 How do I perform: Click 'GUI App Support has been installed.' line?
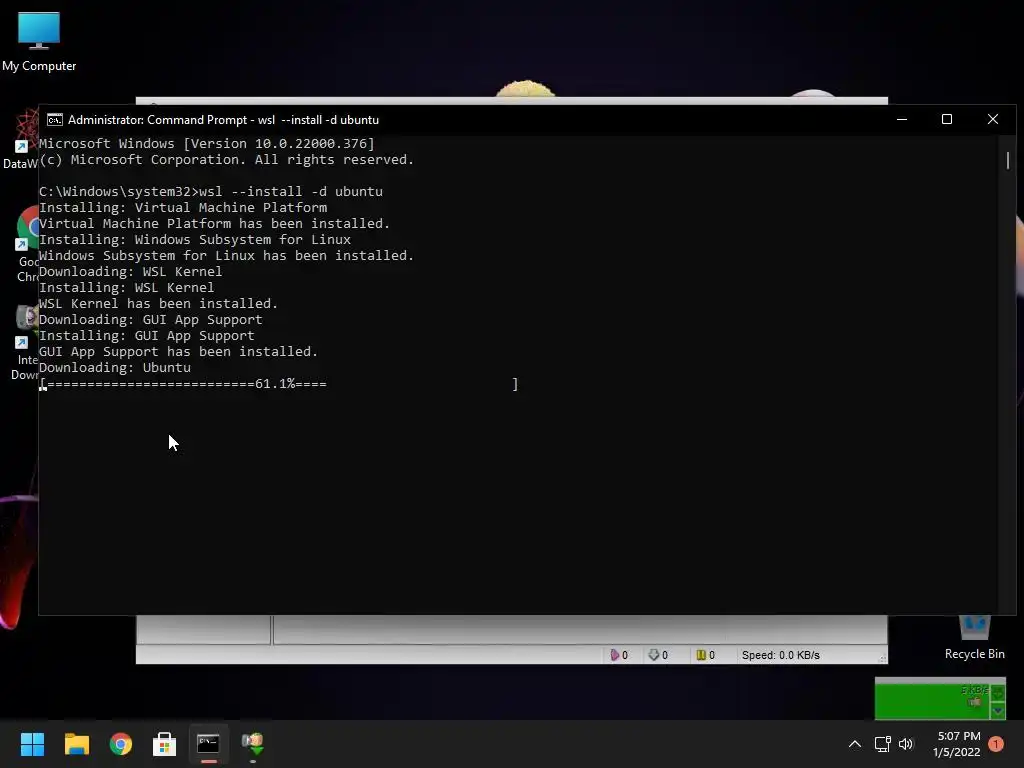(178, 351)
